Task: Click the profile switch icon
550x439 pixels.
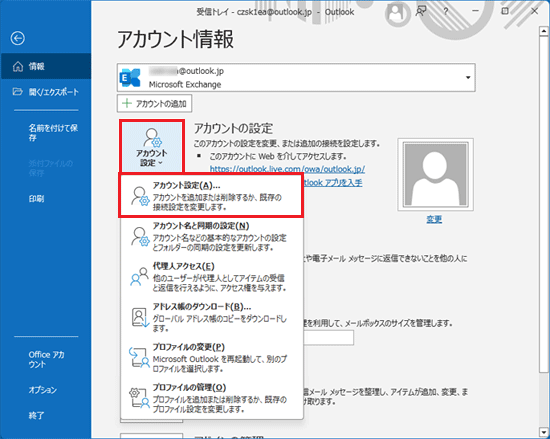Action: (x=140, y=357)
